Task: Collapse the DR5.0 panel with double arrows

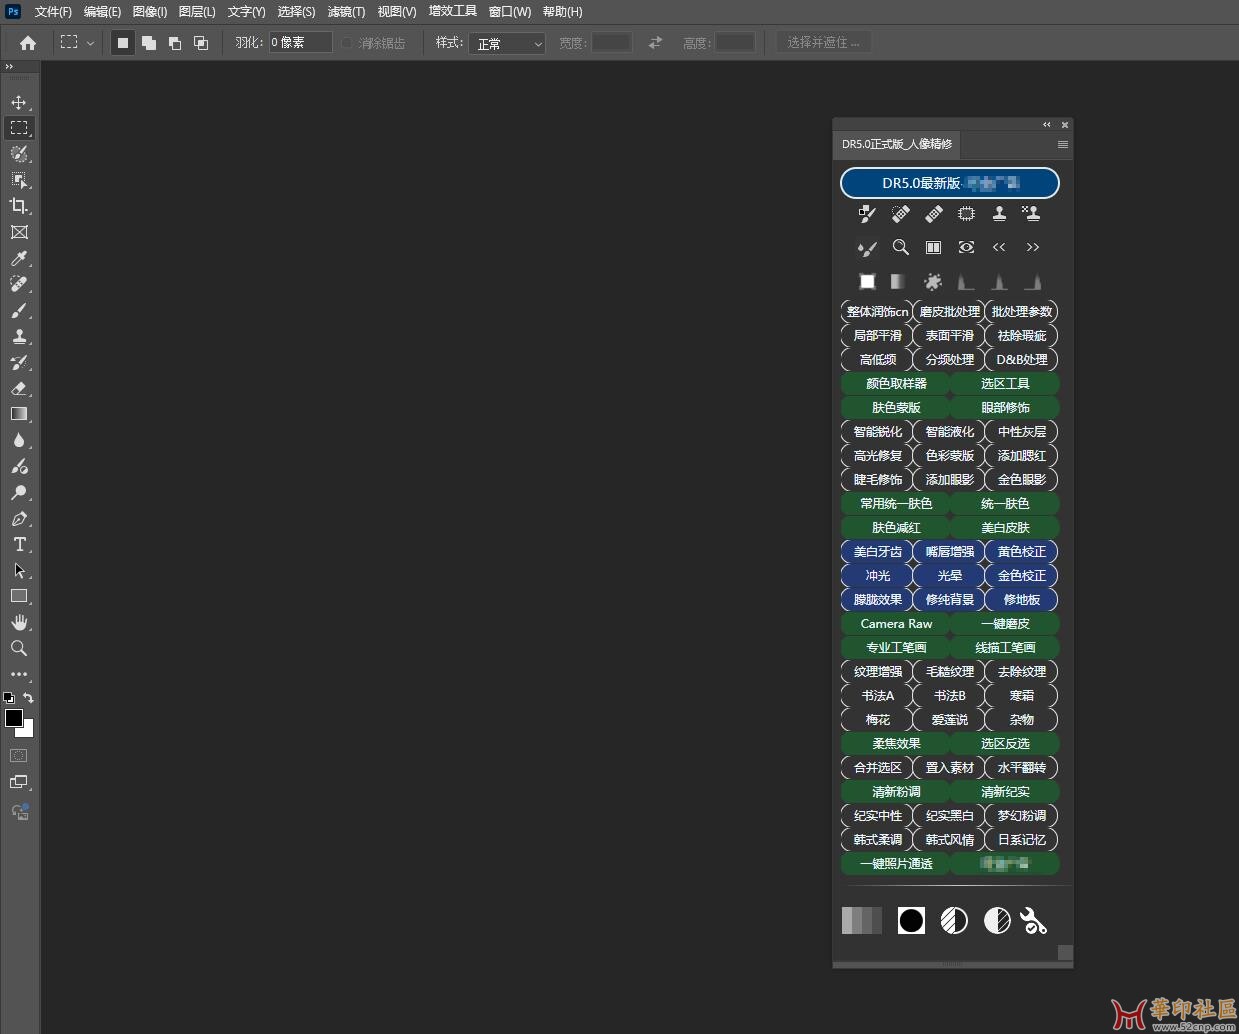Action: click(x=1047, y=125)
